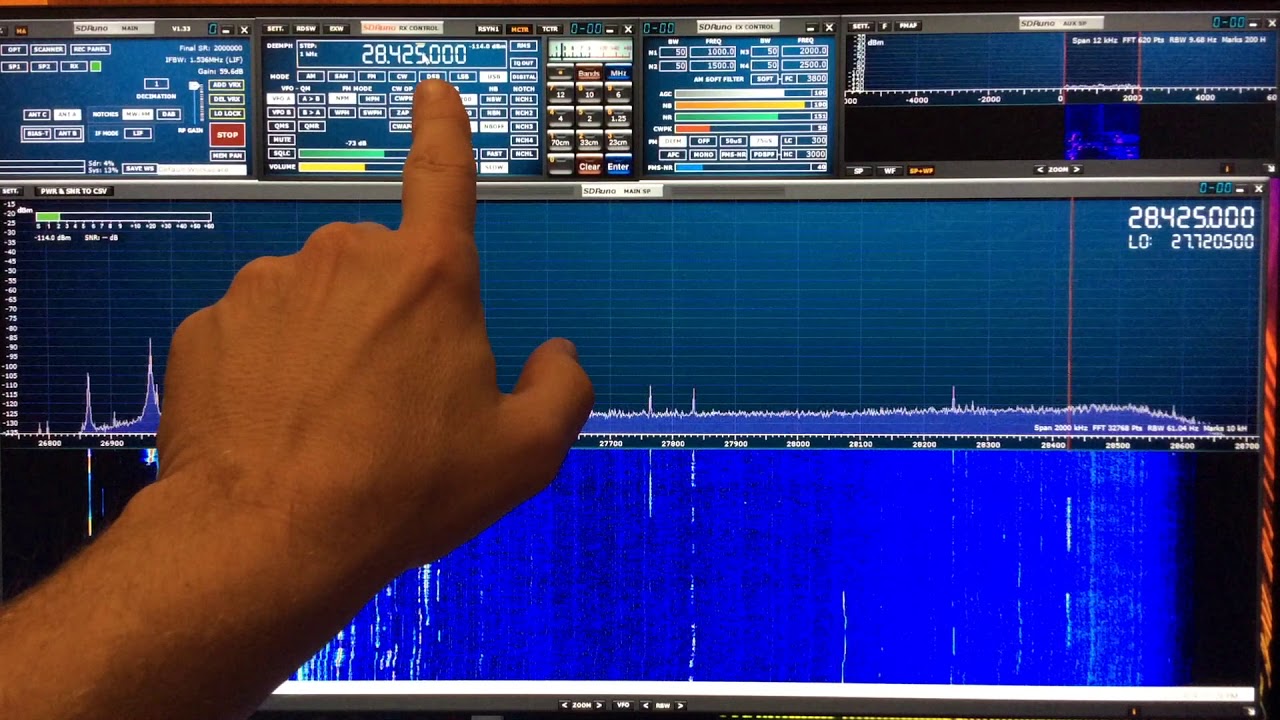Image resolution: width=1280 pixels, height=720 pixels.
Task: Adjust the yellow VOLUME slider
Action: (x=352, y=167)
